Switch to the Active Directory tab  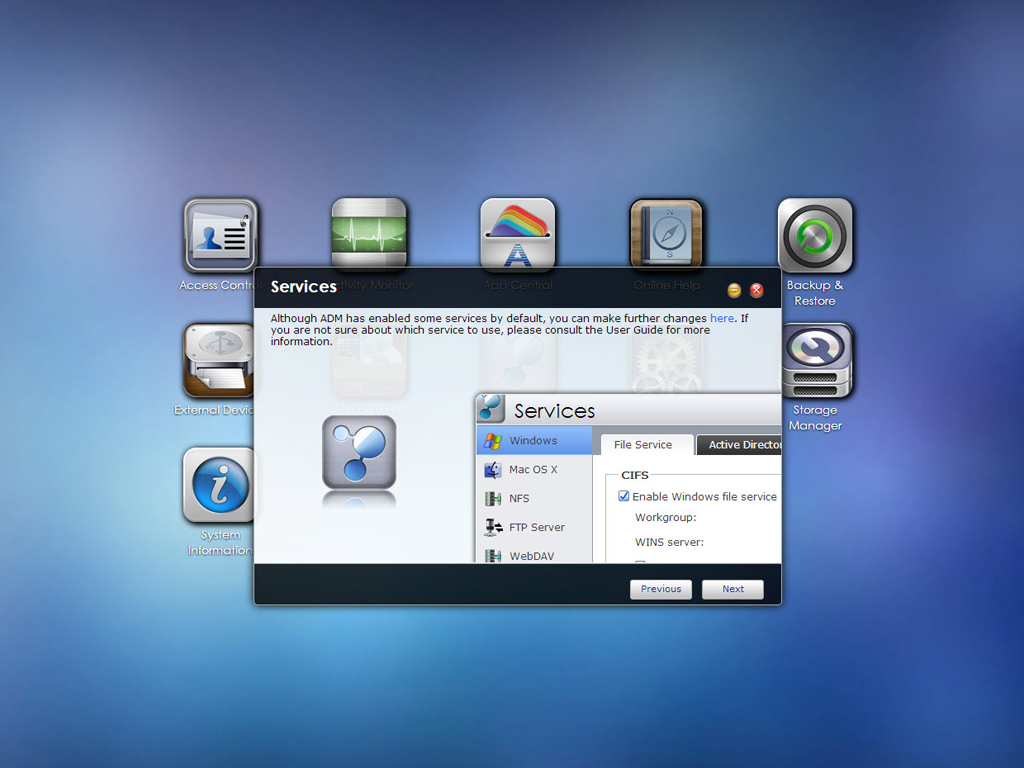739,445
